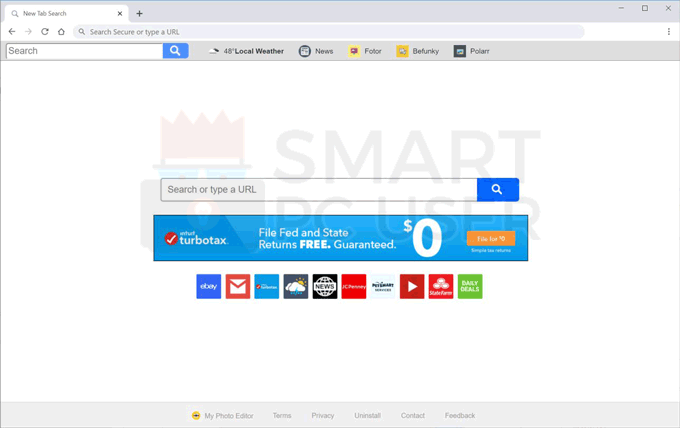The image size is (680, 428).
Task: Click the PetSmart shortcut tile
Action: [x=383, y=286]
